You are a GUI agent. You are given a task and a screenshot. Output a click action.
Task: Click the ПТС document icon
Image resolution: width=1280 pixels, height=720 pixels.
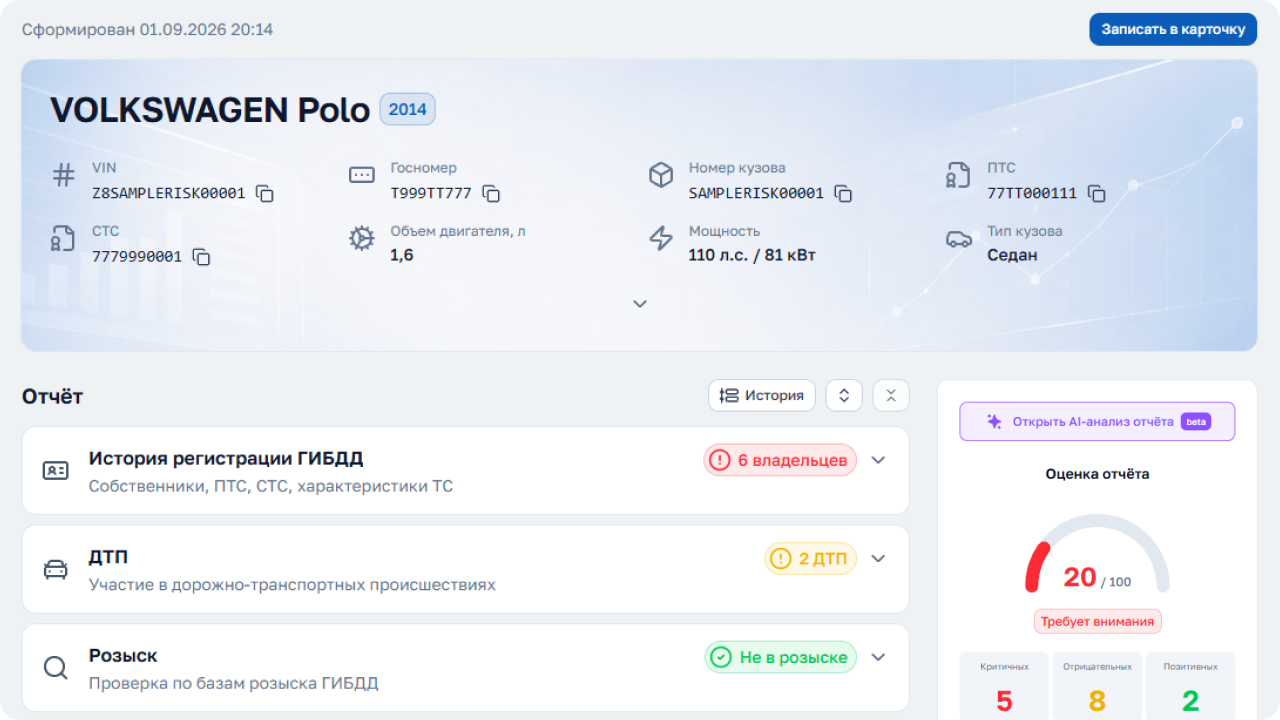click(958, 176)
